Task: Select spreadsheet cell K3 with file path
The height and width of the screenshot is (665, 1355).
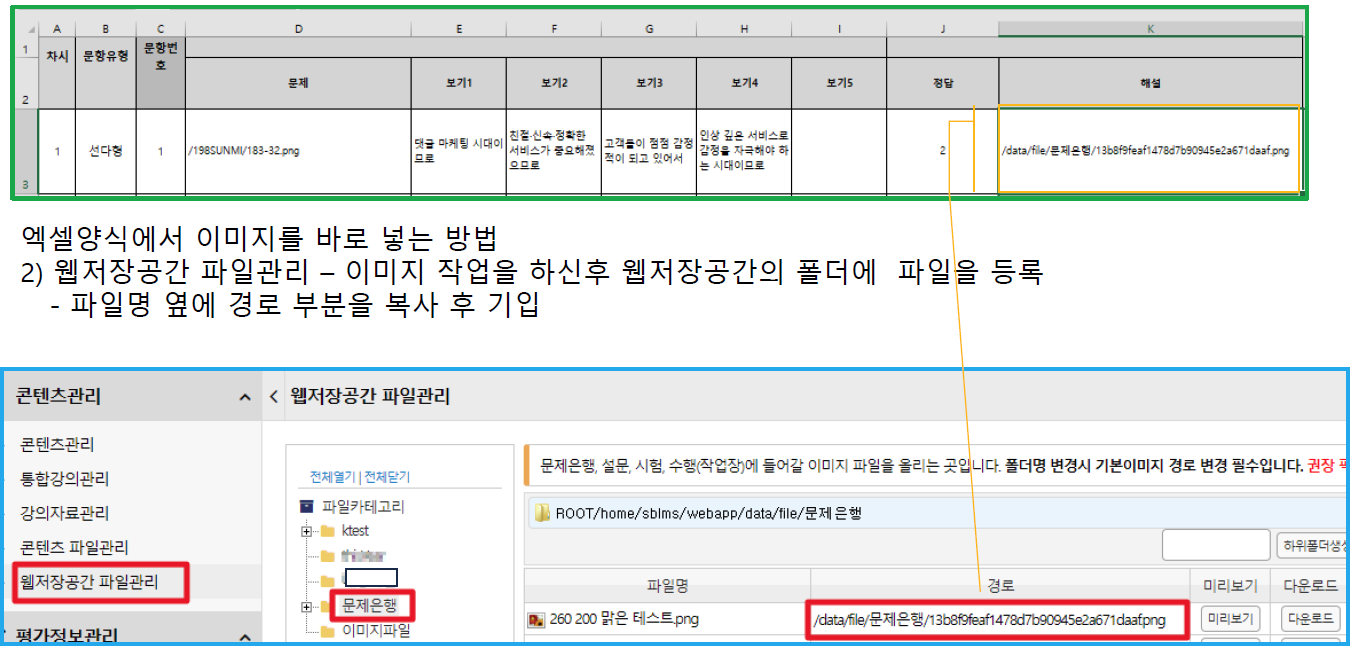Action: [x=1148, y=150]
